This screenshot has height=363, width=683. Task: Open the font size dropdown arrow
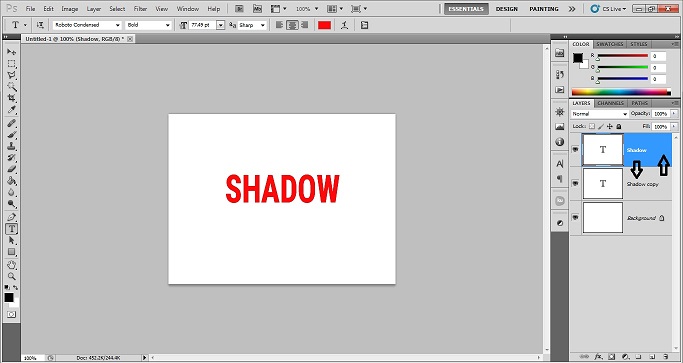click(220, 25)
